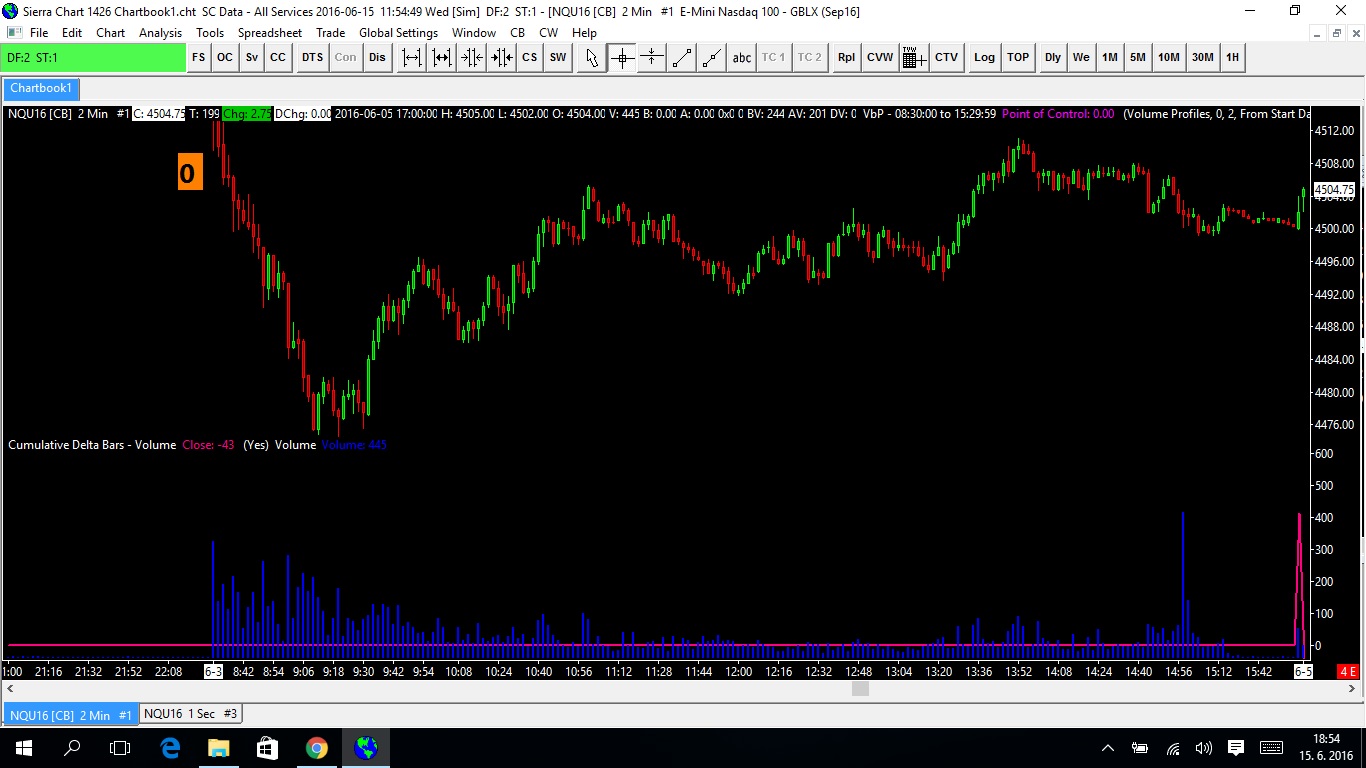Select the small-cross adjust tool
Image resolution: width=1366 pixels, height=768 pixels.
point(652,57)
